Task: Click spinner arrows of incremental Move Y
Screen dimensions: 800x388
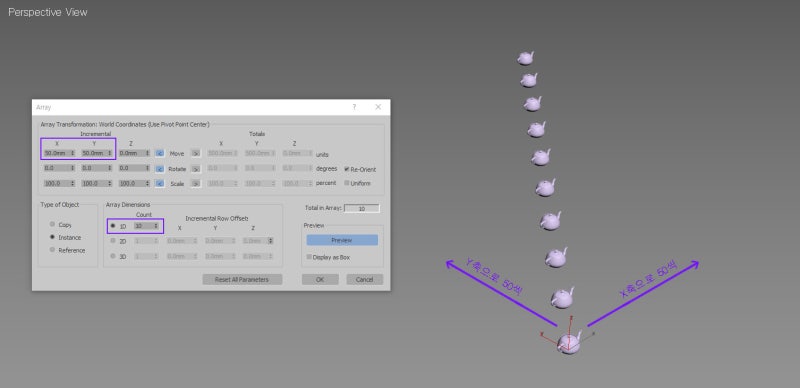Action: 110,153
